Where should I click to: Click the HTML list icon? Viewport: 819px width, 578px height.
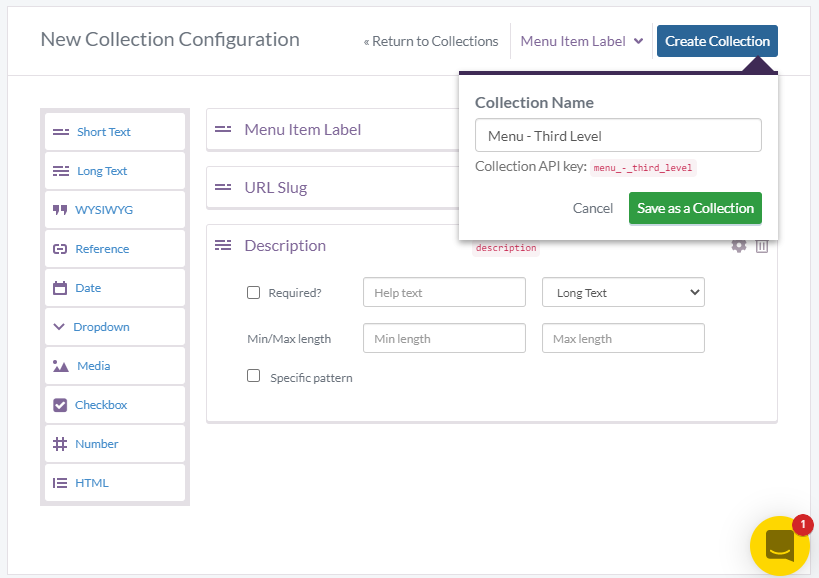click(x=60, y=483)
